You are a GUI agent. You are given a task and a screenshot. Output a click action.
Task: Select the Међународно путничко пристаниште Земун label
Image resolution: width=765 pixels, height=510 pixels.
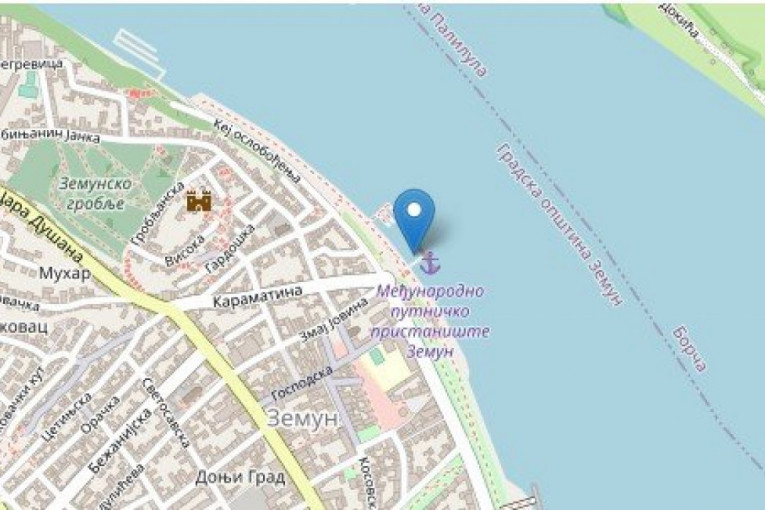429,321
